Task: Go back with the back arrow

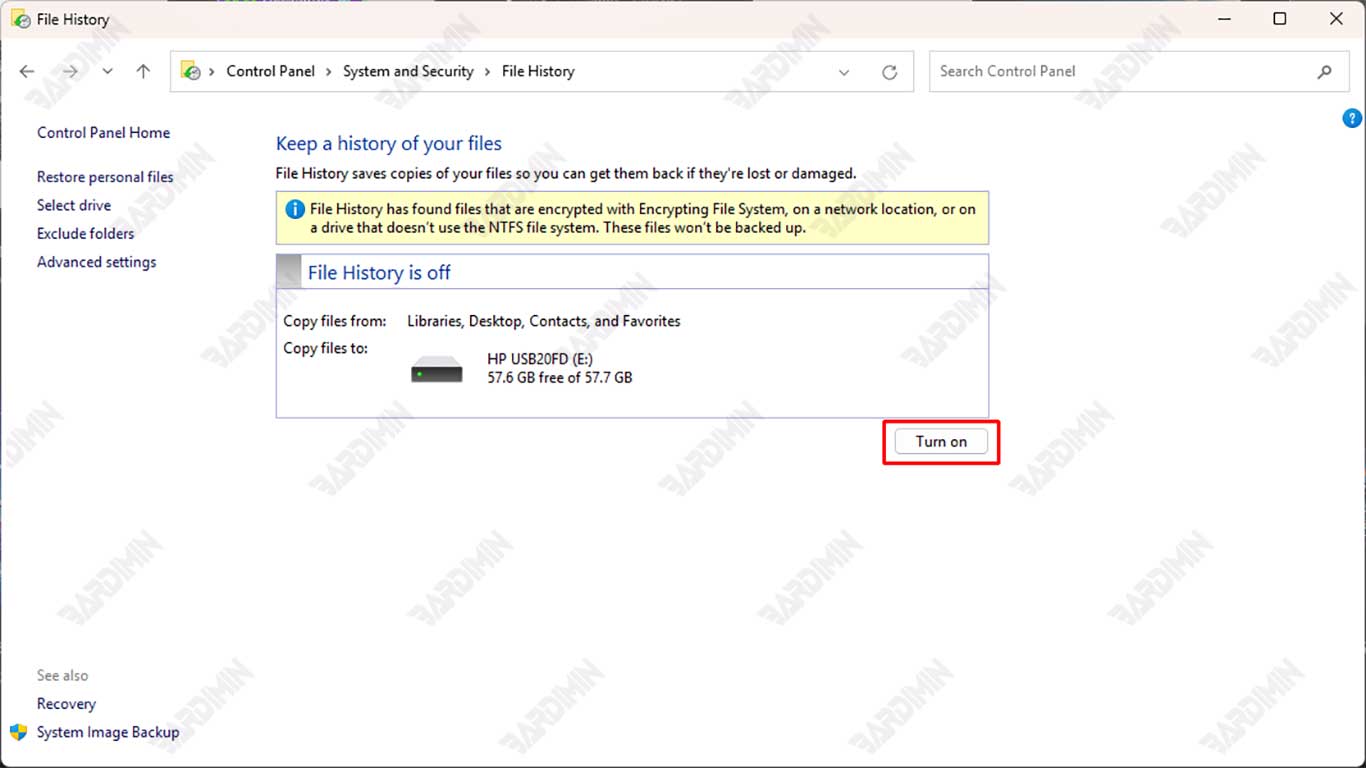Action: (27, 71)
